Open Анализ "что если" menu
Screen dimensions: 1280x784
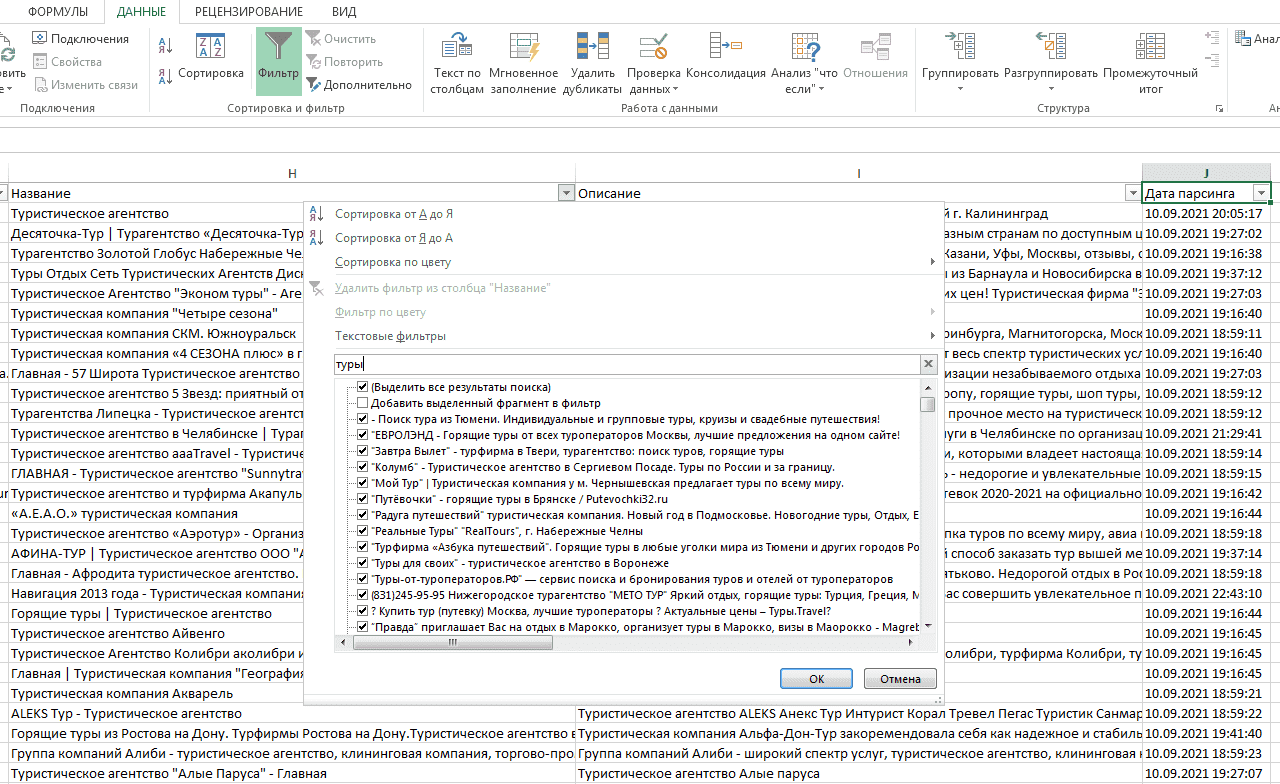coord(805,63)
